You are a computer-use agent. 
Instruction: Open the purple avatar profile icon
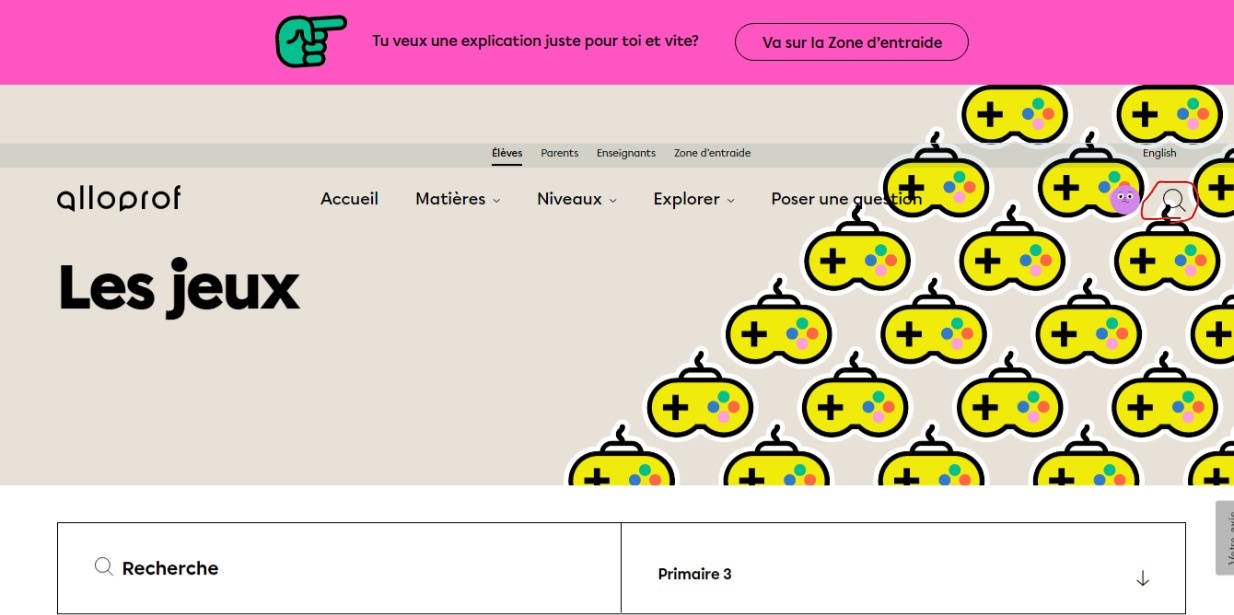[x=1125, y=199]
